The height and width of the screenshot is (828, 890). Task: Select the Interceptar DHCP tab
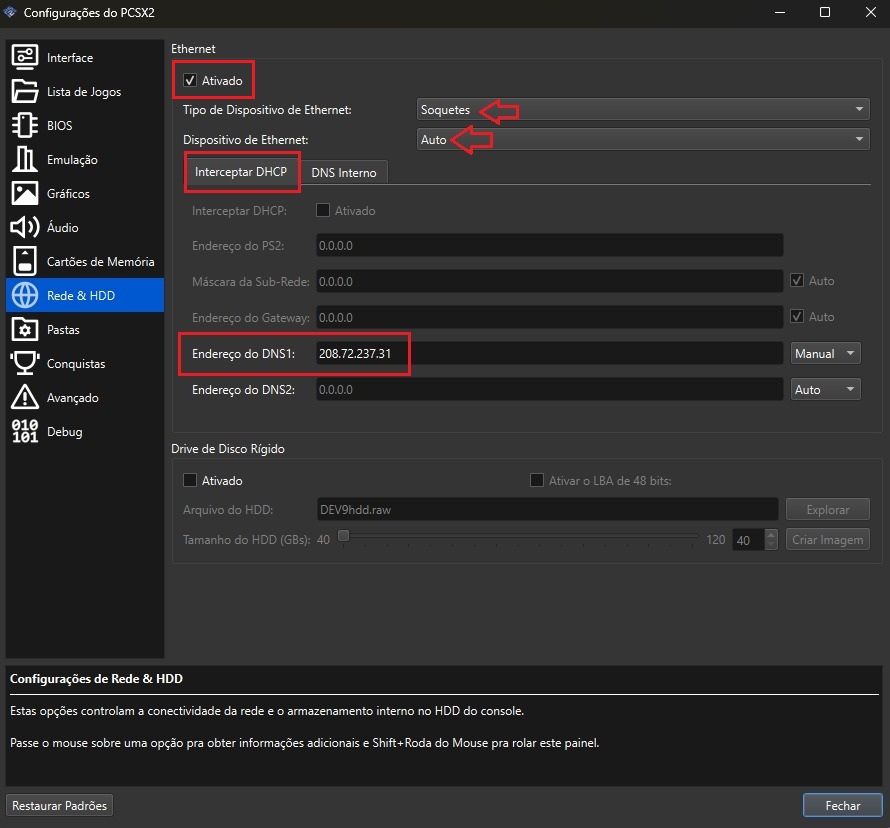(x=241, y=172)
